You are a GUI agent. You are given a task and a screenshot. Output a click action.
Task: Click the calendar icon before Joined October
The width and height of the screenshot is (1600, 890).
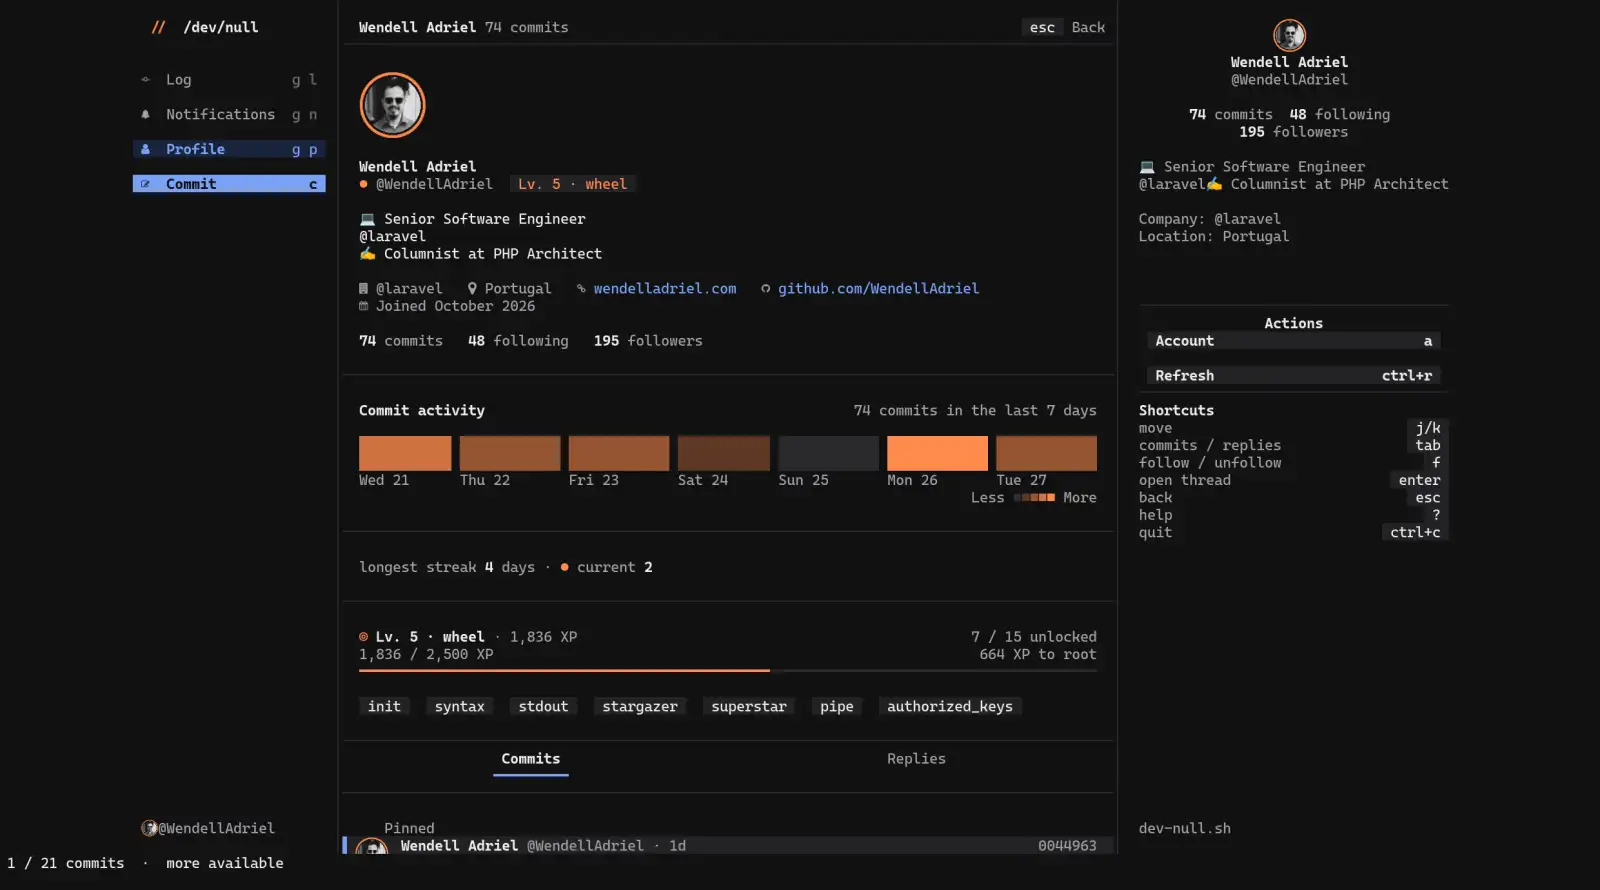click(x=363, y=306)
